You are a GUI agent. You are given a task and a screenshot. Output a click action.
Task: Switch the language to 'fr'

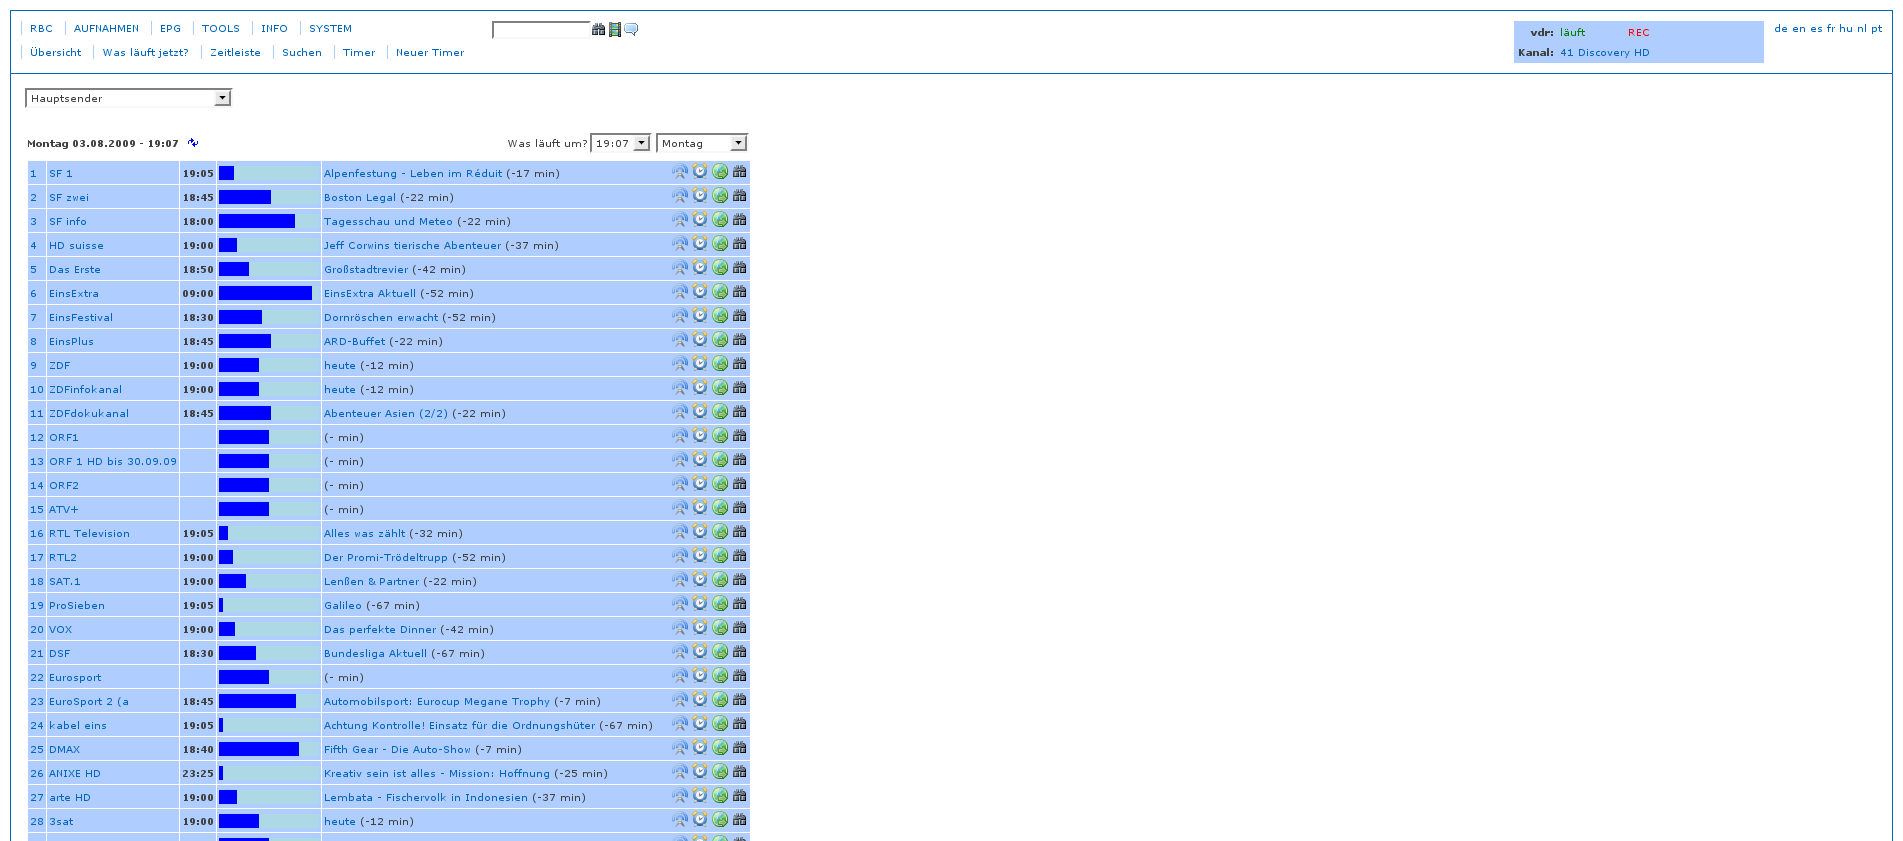(x=1831, y=29)
